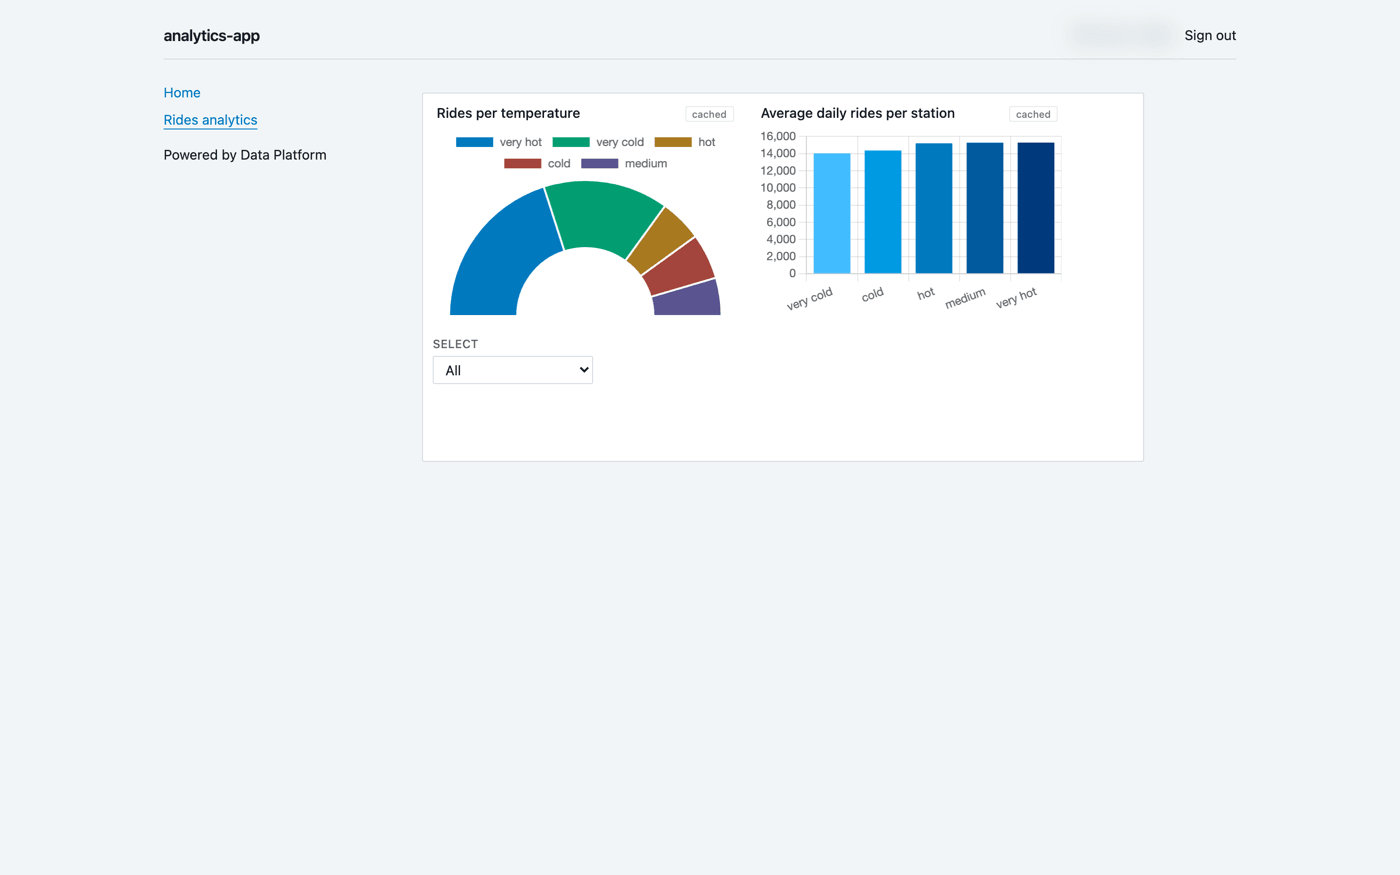Click the very cold x-axis label
Screen dimensions: 1400x875
click(810, 299)
